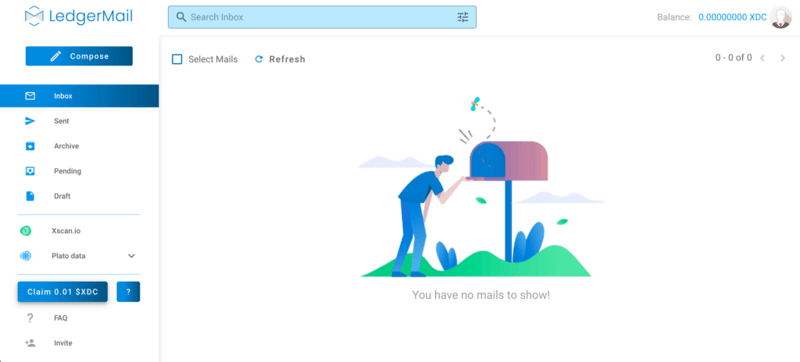Open the user profile avatar
800x362 pixels.
[x=781, y=17]
